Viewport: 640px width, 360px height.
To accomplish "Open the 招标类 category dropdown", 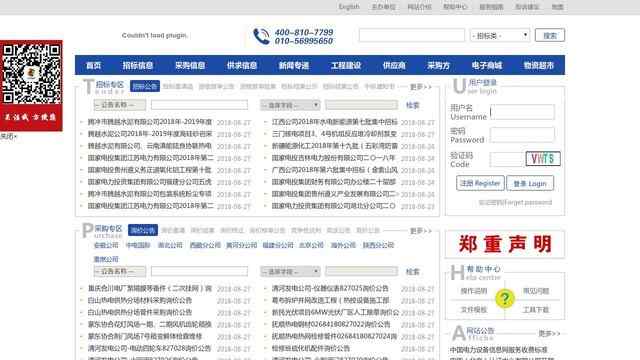I will click(500, 36).
